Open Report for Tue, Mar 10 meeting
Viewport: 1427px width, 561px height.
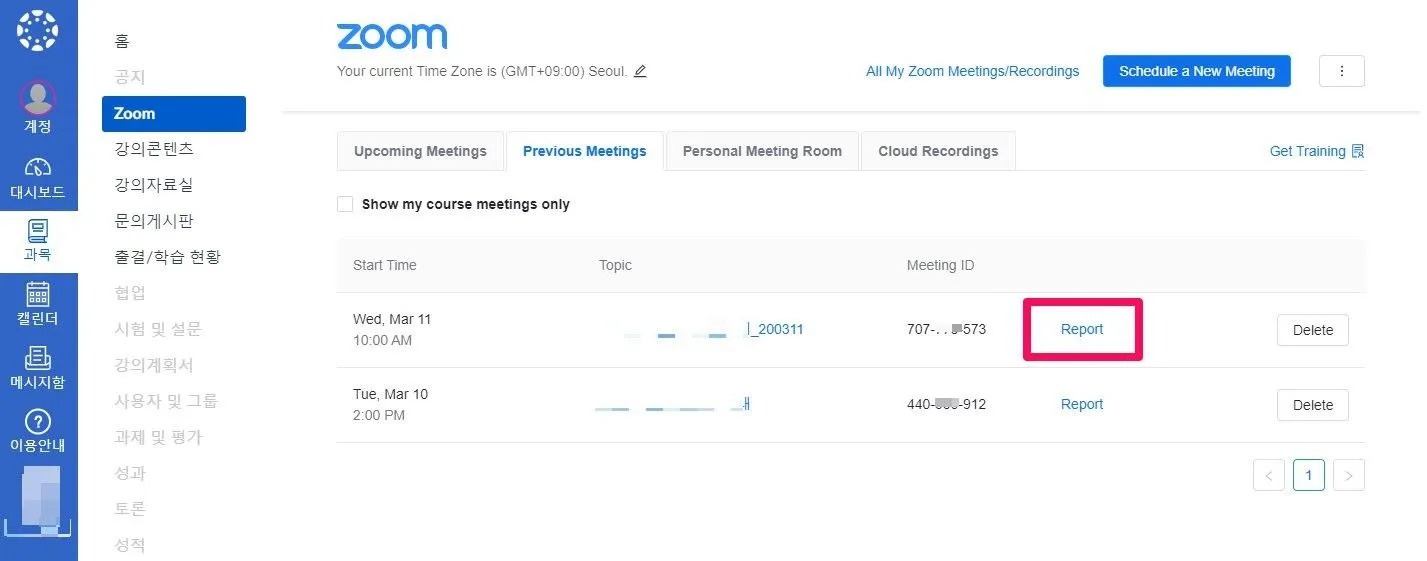coord(1082,404)
